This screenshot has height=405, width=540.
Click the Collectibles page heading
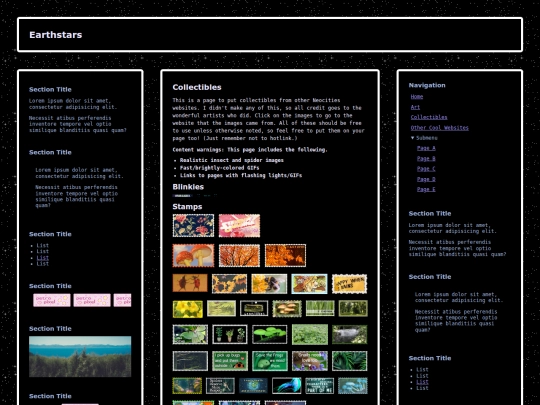click(x=197, y=87)
